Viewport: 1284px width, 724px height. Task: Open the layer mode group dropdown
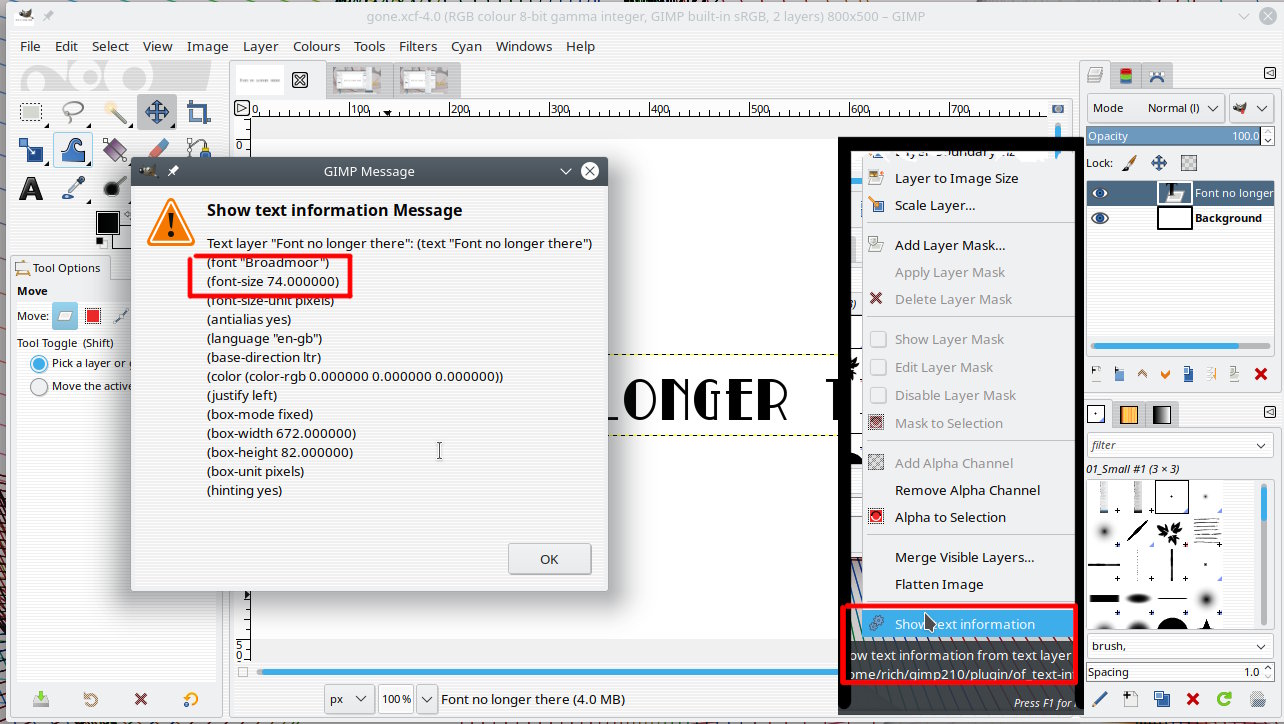point(1250,108)
